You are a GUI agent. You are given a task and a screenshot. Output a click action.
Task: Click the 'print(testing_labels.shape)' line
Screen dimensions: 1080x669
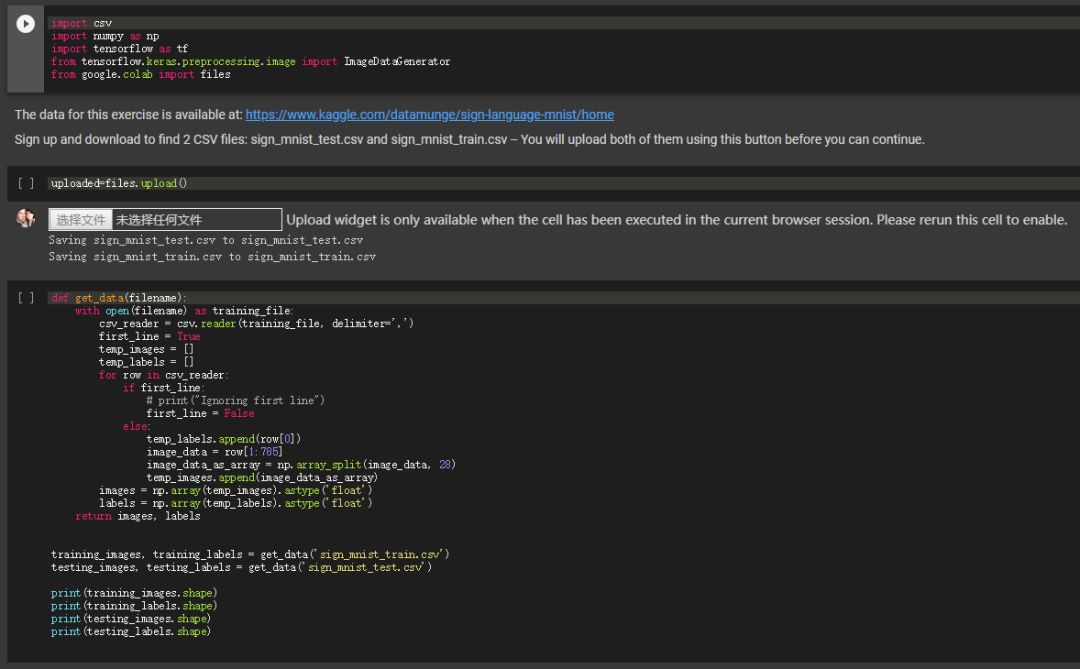[131, 632]
